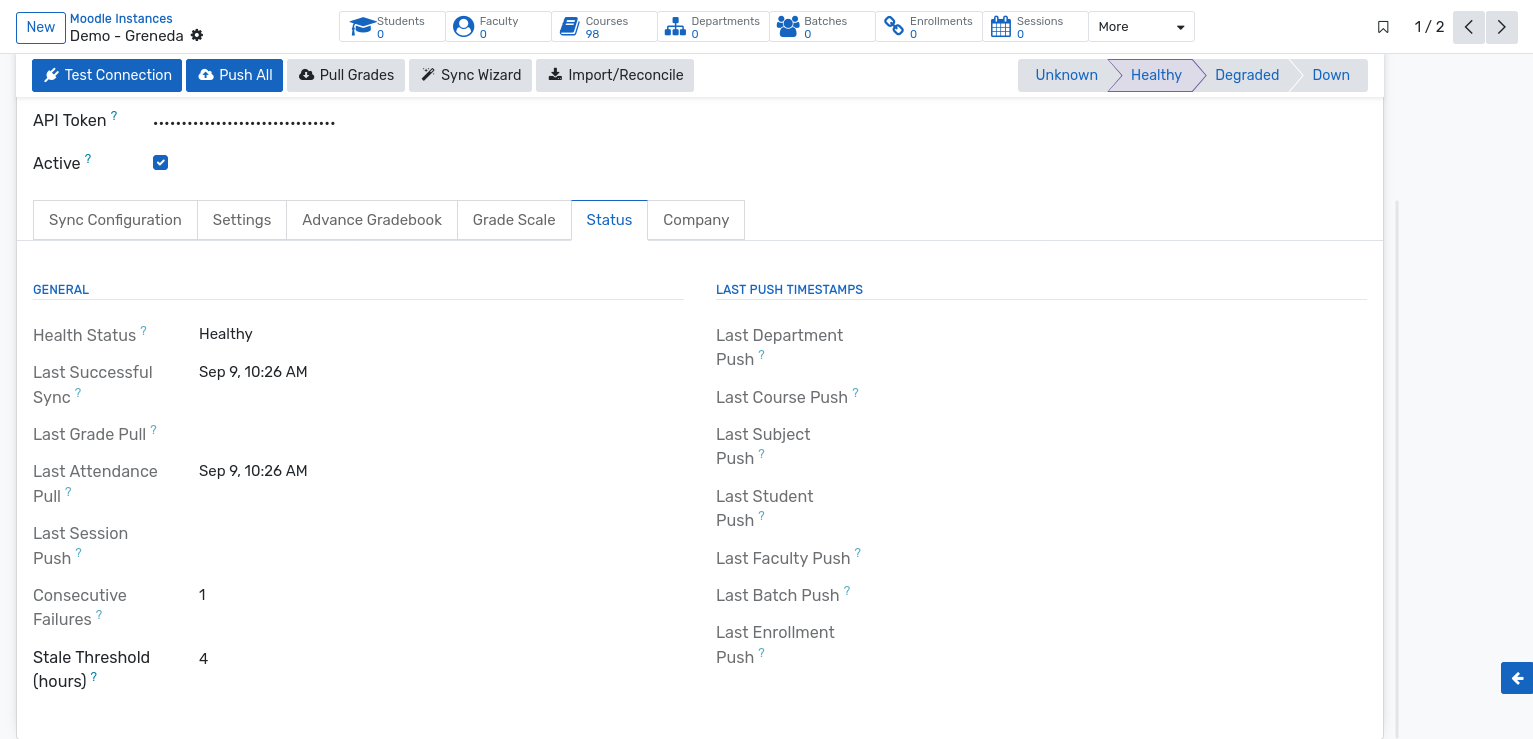The image size is (1533, 739).
Task: Go to the previous record arrow
Action: tap(1468, 27)
